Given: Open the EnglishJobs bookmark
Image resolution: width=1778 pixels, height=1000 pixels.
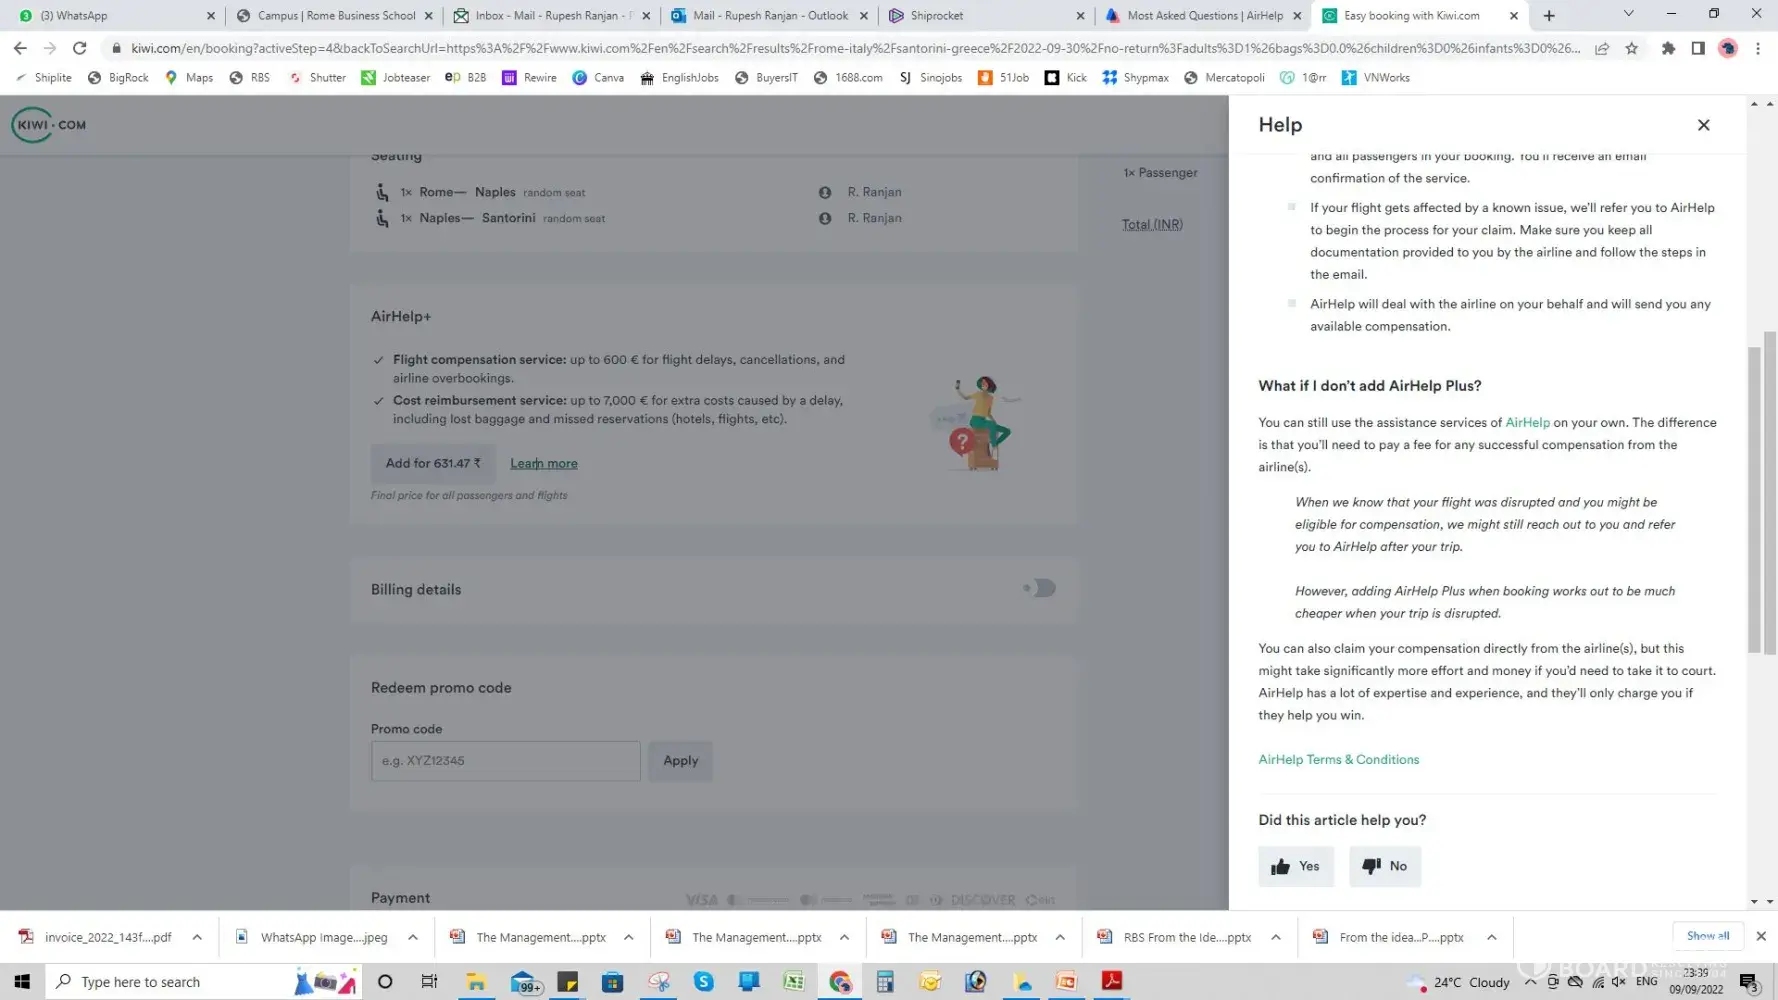Looking at the screenshot, I should (x=679, y=77).
